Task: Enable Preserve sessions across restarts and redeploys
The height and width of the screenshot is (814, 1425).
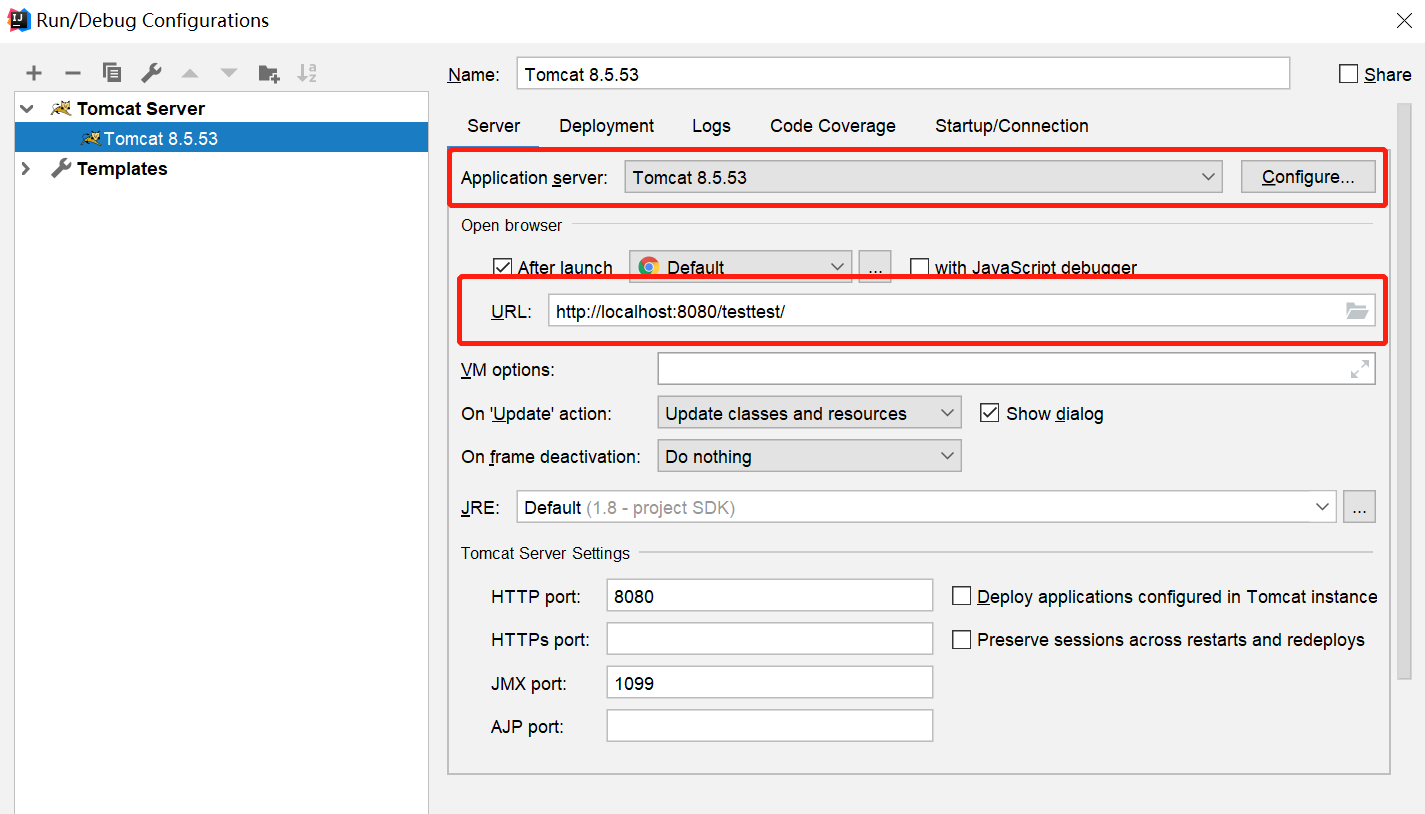Action: 962,639
